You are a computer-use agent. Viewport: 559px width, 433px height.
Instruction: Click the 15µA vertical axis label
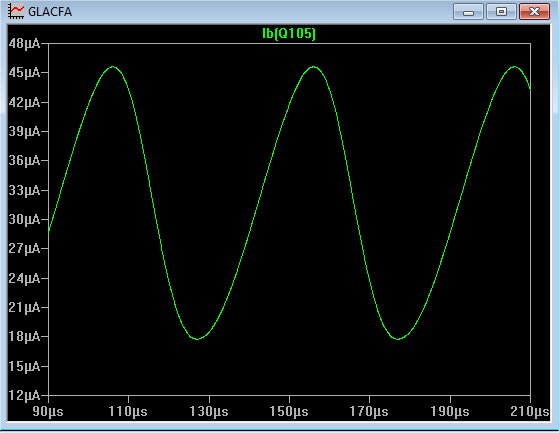(x=24, y=366)
